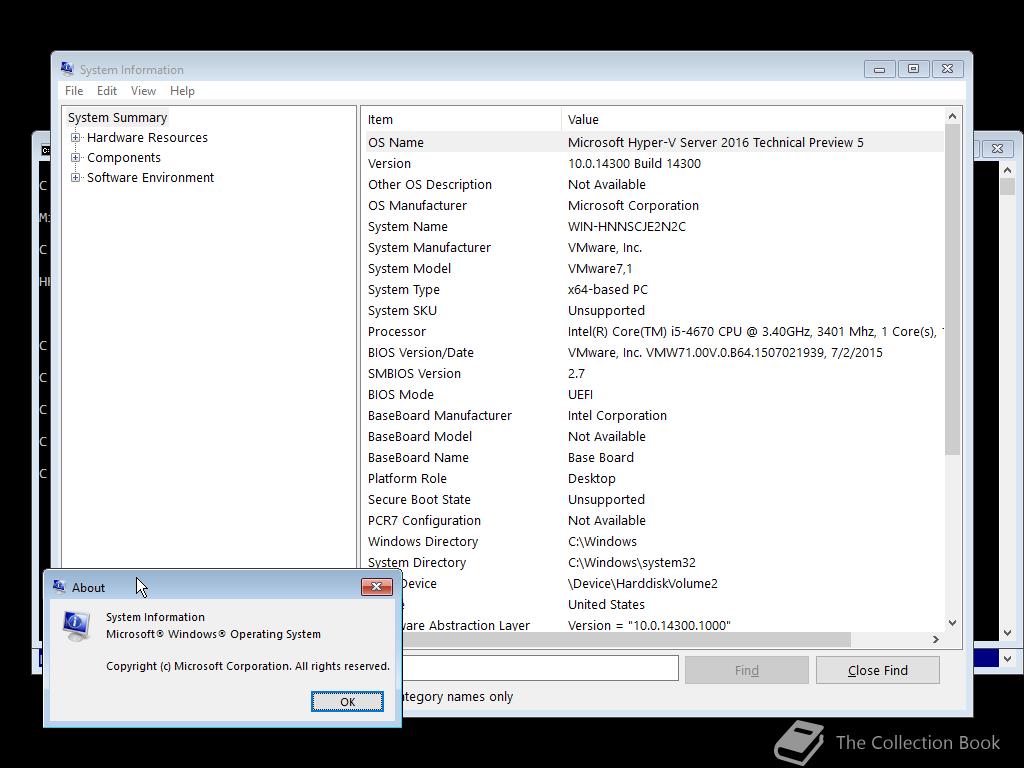
Task: Select the BaseBoard Manufacturer row
Action: 653,415
